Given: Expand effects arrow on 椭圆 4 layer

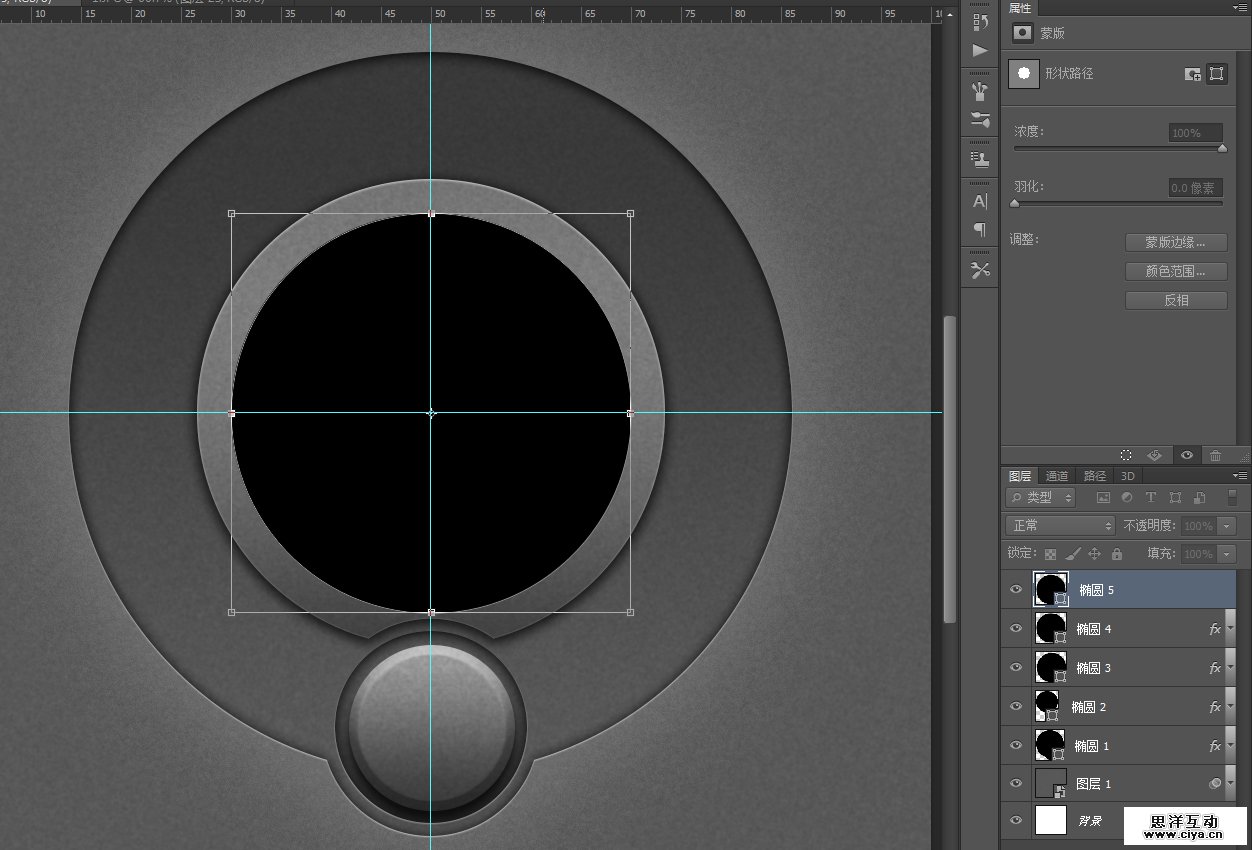Looking at the screenshot, I should (1230, 629).
